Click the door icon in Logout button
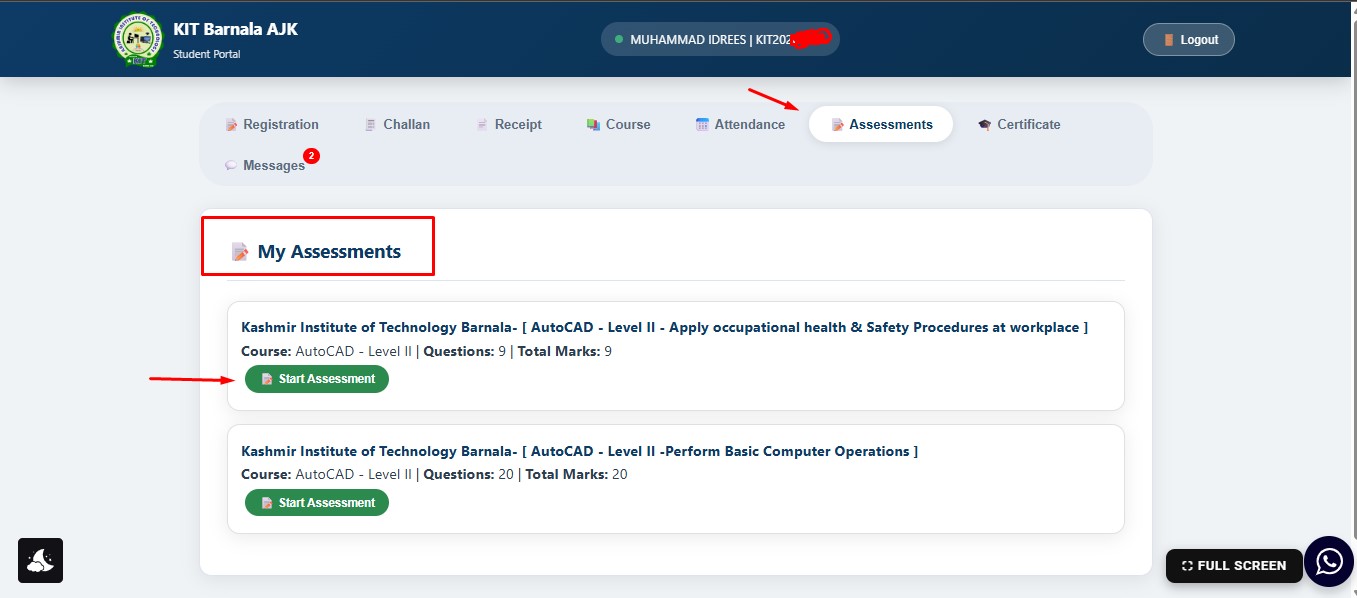 (x=1168, y=40)
